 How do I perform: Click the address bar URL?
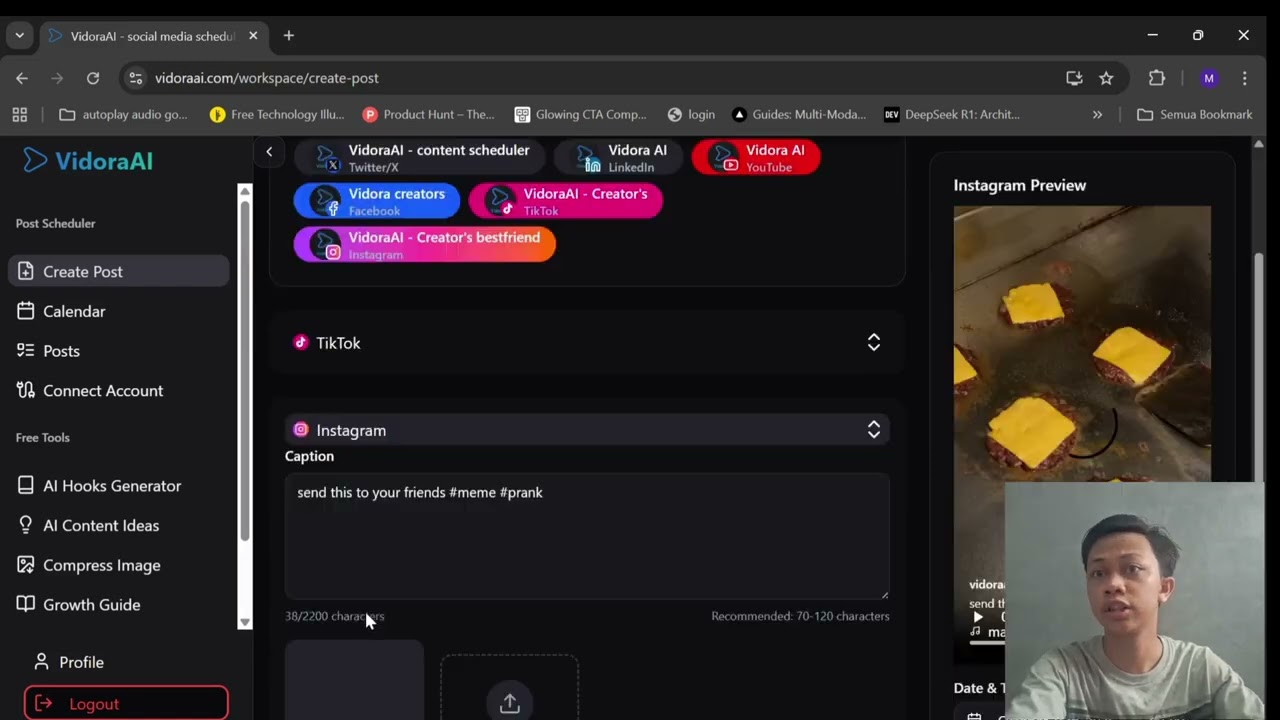pos(267,78)
